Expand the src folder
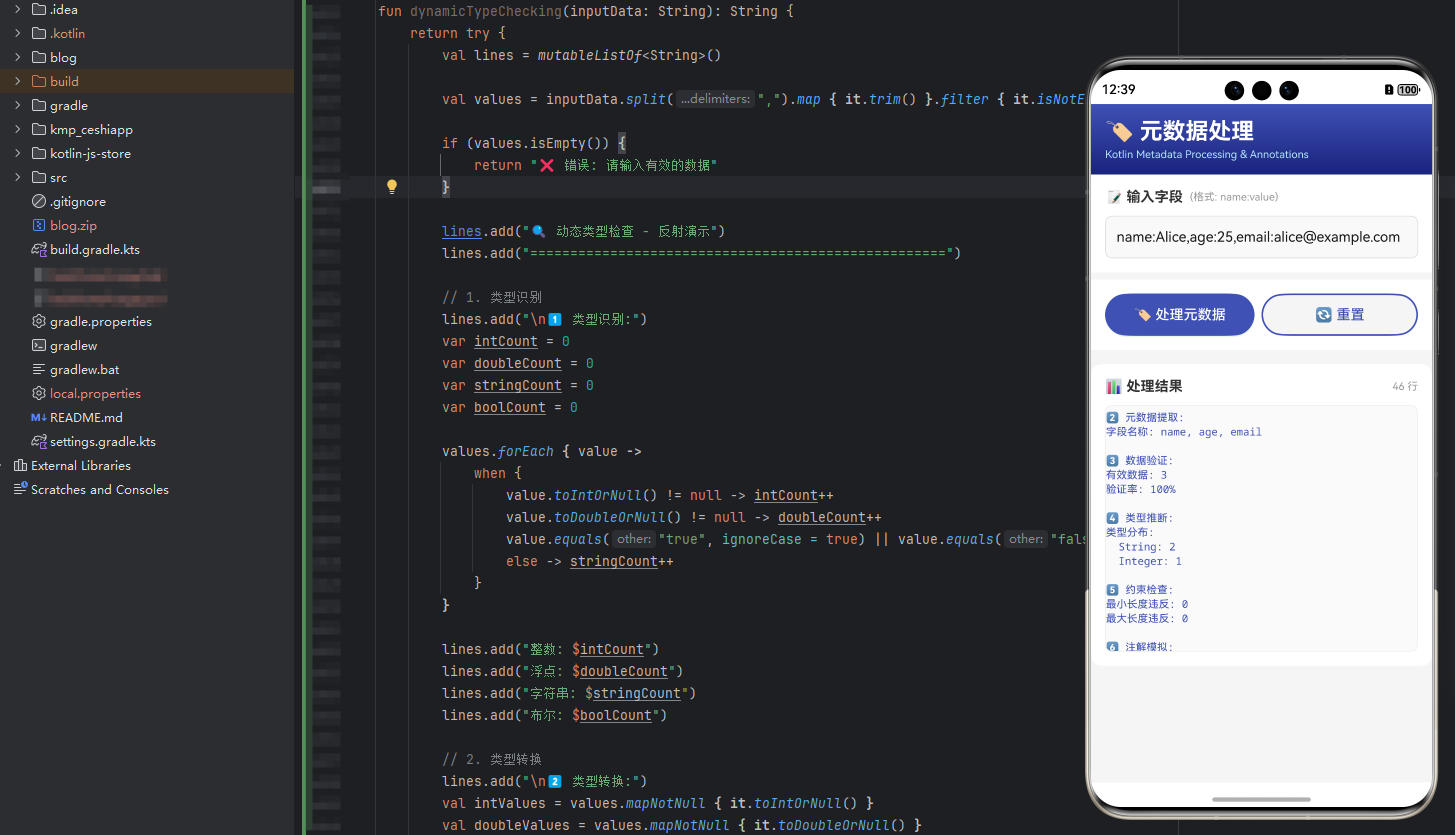This screenshot has width=1455, height=835. pyautogui.click(x=18, y=177)
